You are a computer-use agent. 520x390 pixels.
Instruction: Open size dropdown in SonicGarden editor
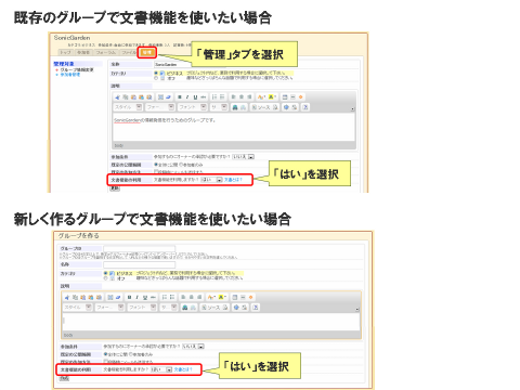pyautogui.click(x=219, y=107)
